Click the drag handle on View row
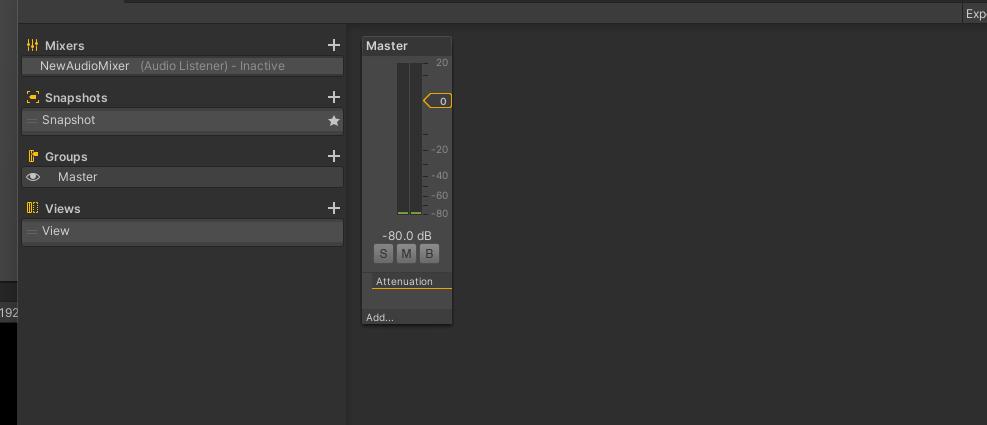 coord(31,232)
